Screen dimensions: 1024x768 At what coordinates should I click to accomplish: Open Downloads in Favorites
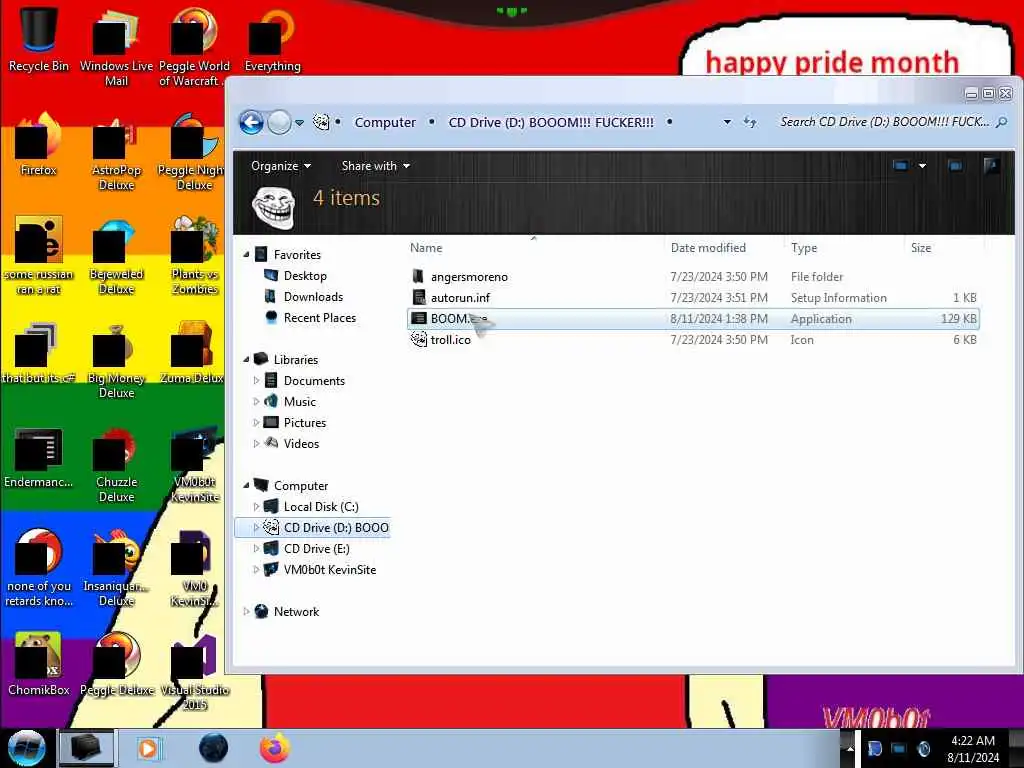click(313, 296)
